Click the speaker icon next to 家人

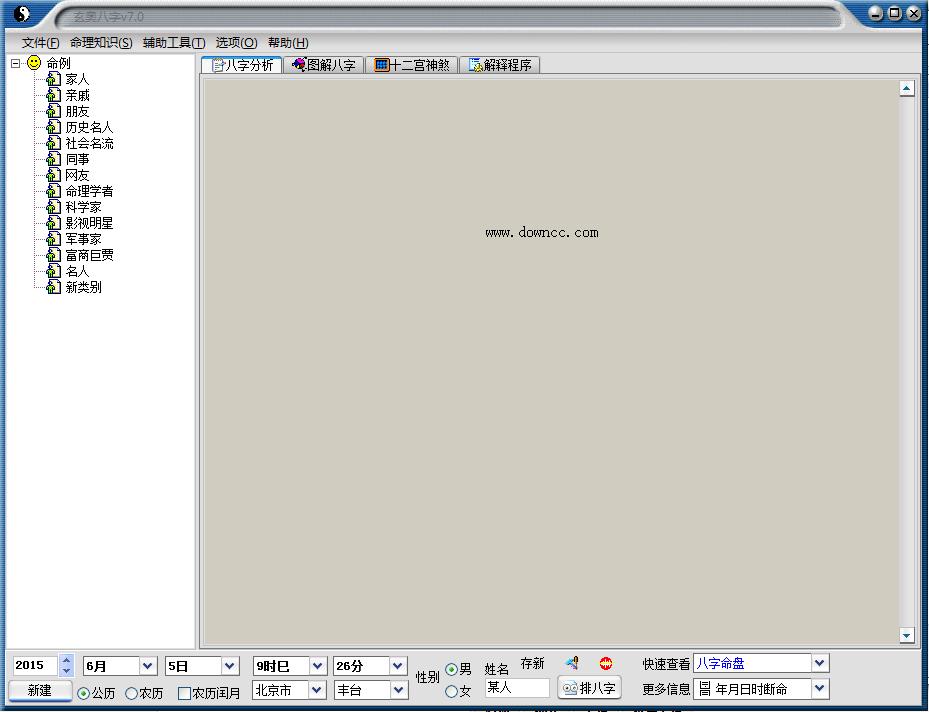click(53, 79)
